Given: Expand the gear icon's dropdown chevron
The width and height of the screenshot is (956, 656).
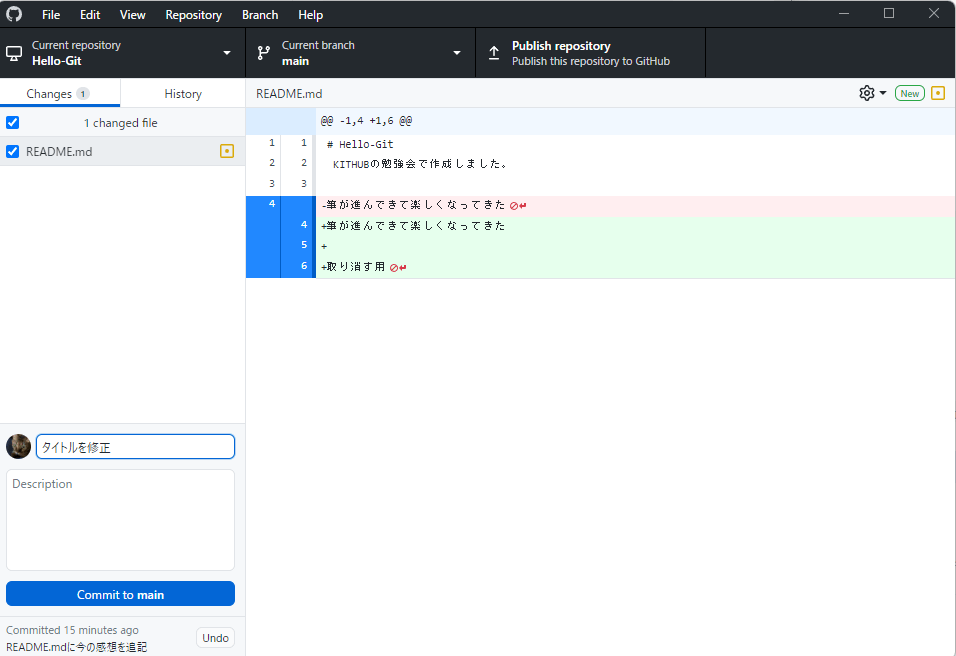Looking at the screenshot, I should pyautogui.click(x=881, y=92).
